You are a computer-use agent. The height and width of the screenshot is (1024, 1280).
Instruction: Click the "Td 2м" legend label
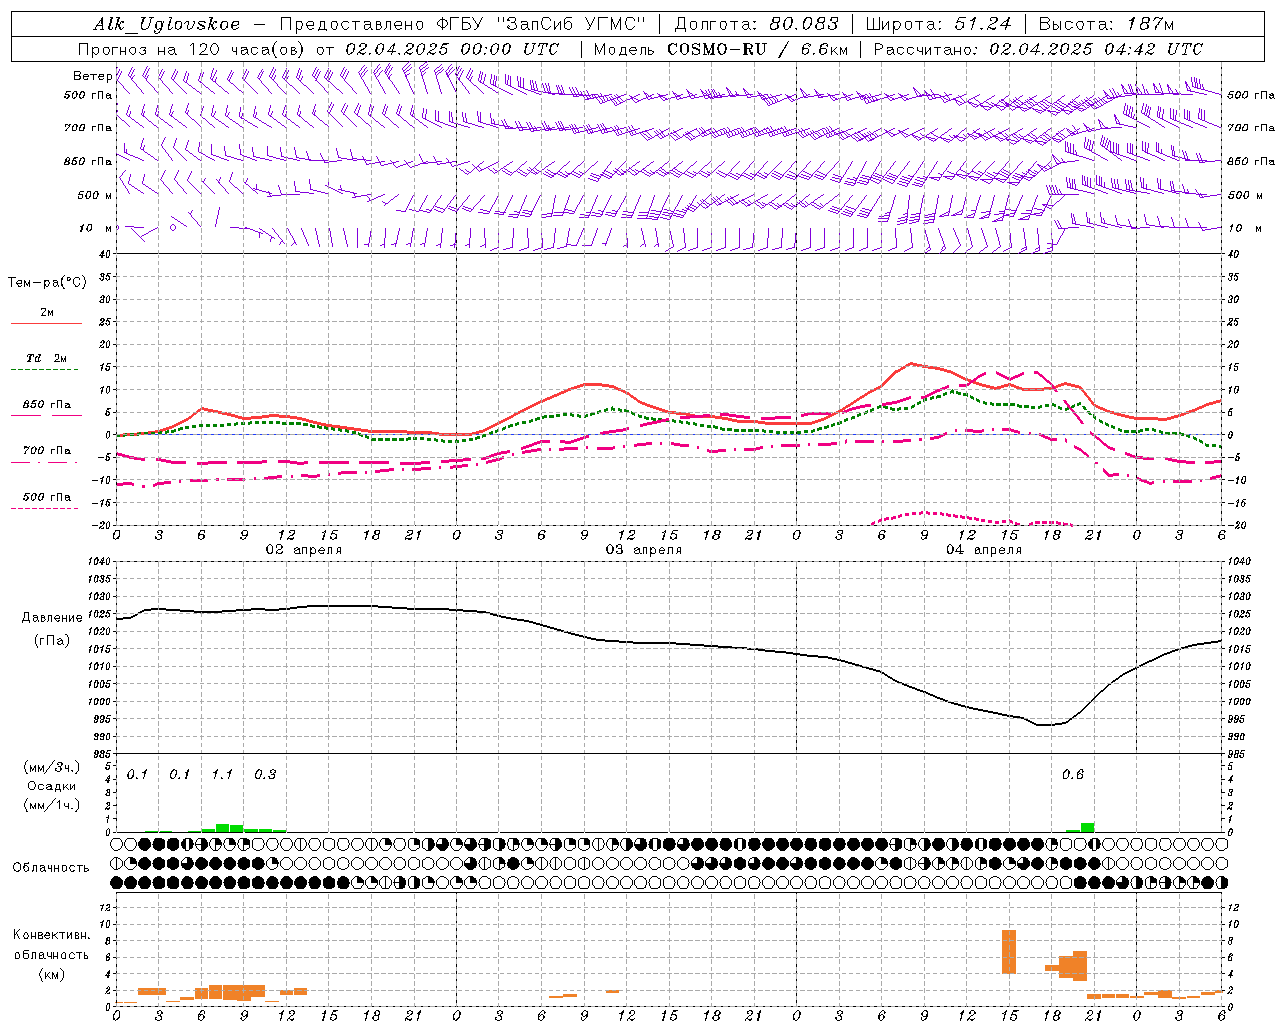pyautogui.click(x=47, y=358)
